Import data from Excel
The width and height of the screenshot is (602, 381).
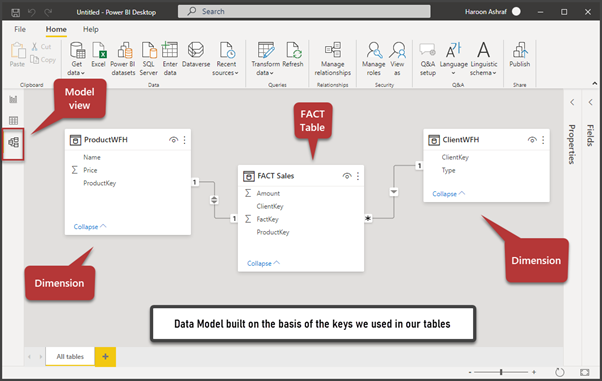coord(99,55)
